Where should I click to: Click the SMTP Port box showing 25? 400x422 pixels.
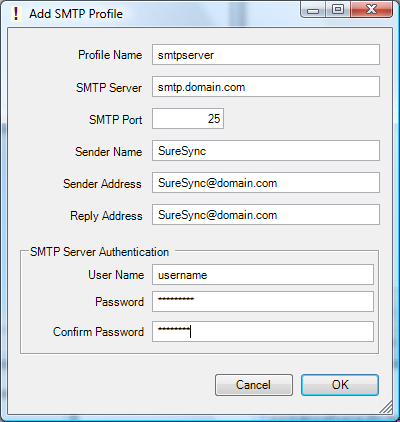click(x=188, y=118)
